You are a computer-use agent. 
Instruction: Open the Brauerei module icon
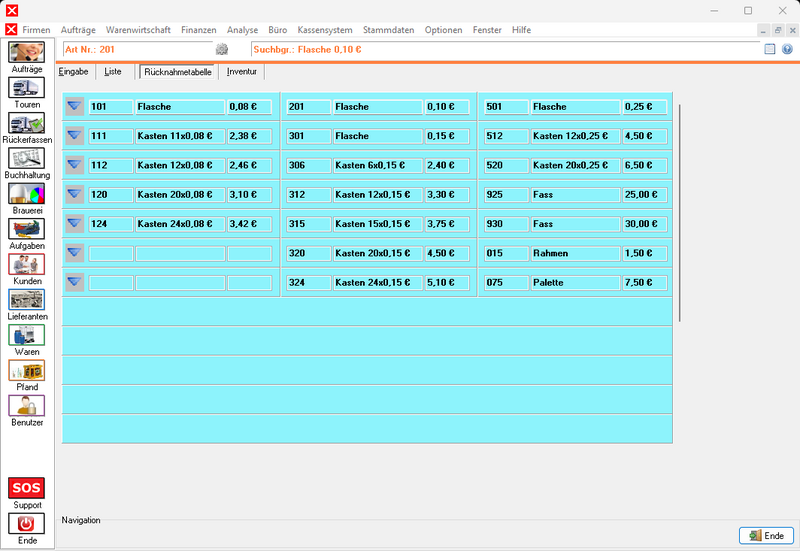tap(27, 193)
